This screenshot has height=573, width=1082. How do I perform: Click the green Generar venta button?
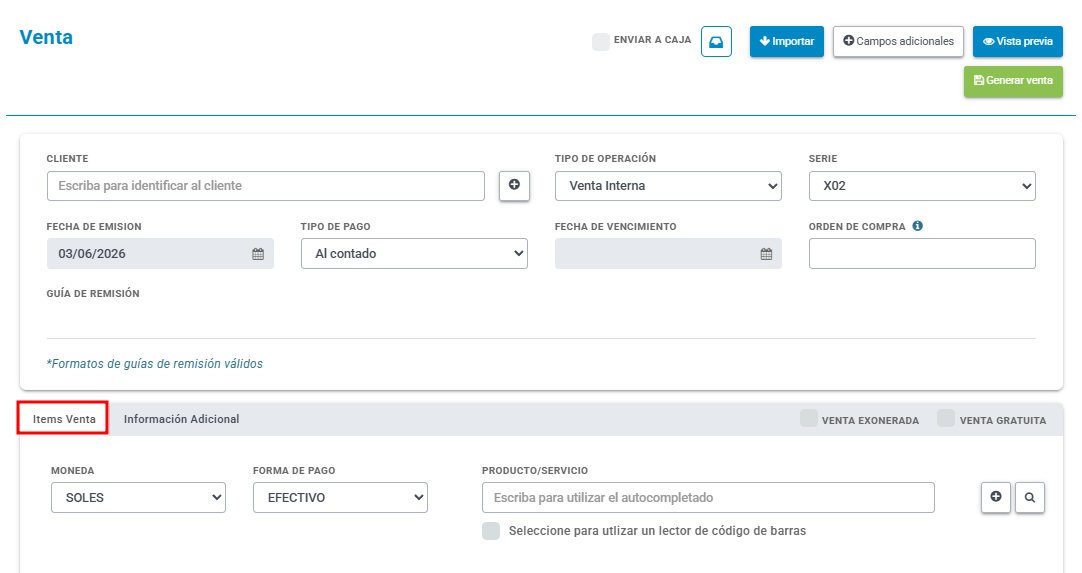click(1013, 81)
